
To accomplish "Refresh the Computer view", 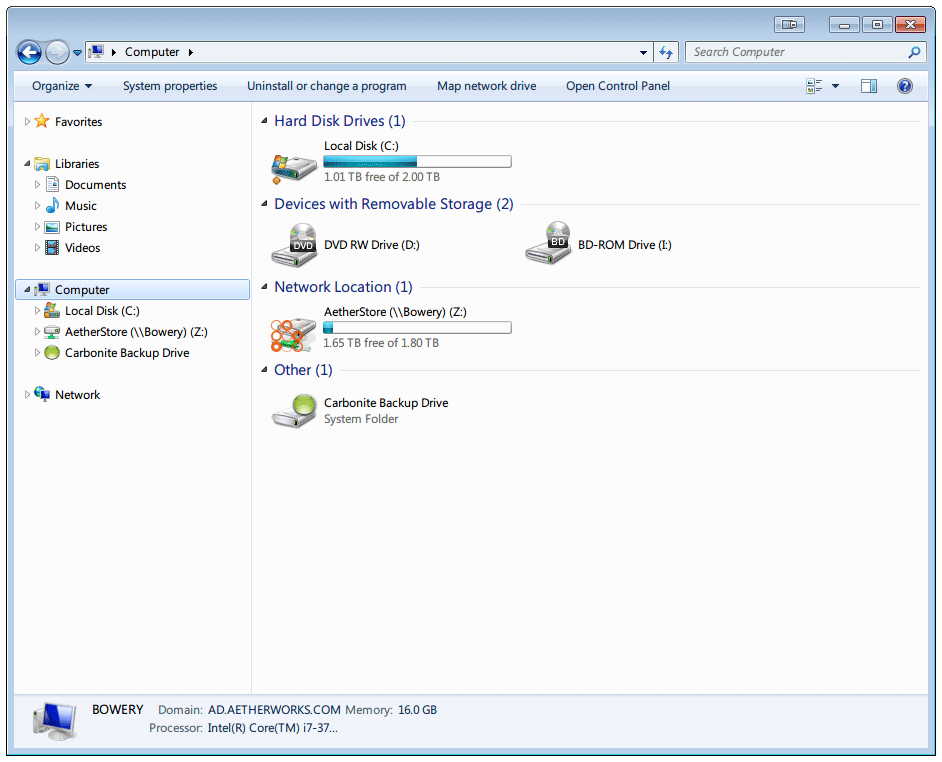I will (666, 52).
